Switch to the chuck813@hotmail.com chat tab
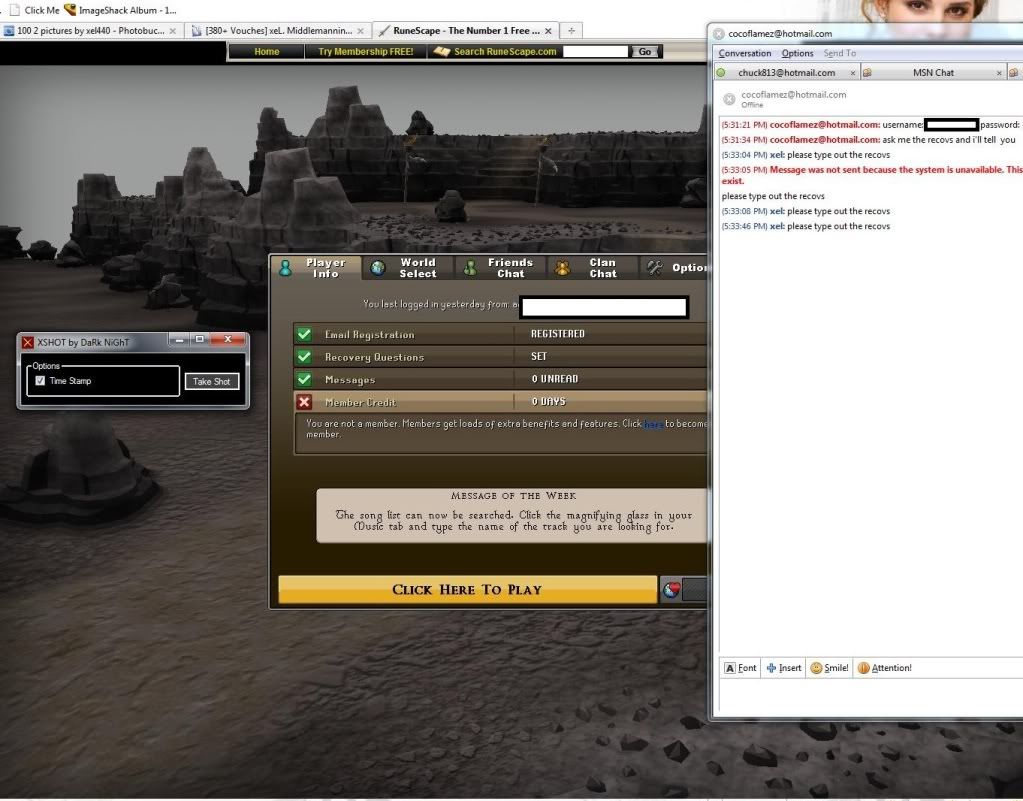 tap(786, 72)
